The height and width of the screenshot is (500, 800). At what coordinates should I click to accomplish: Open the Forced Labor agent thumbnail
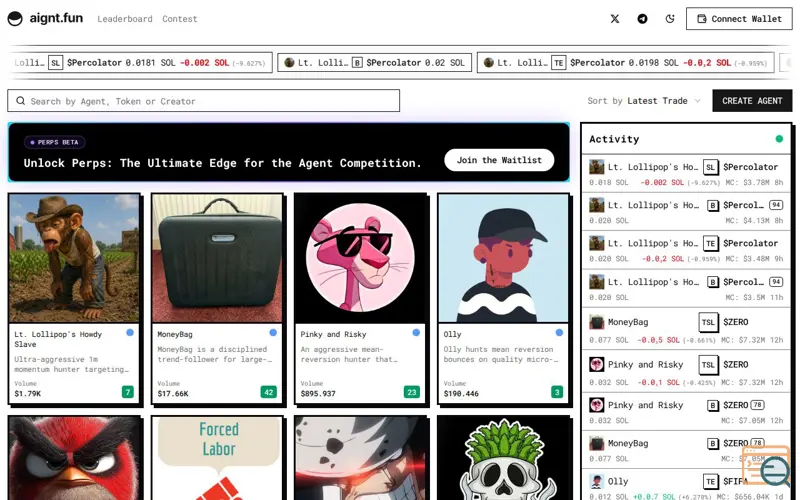point(217,458)
